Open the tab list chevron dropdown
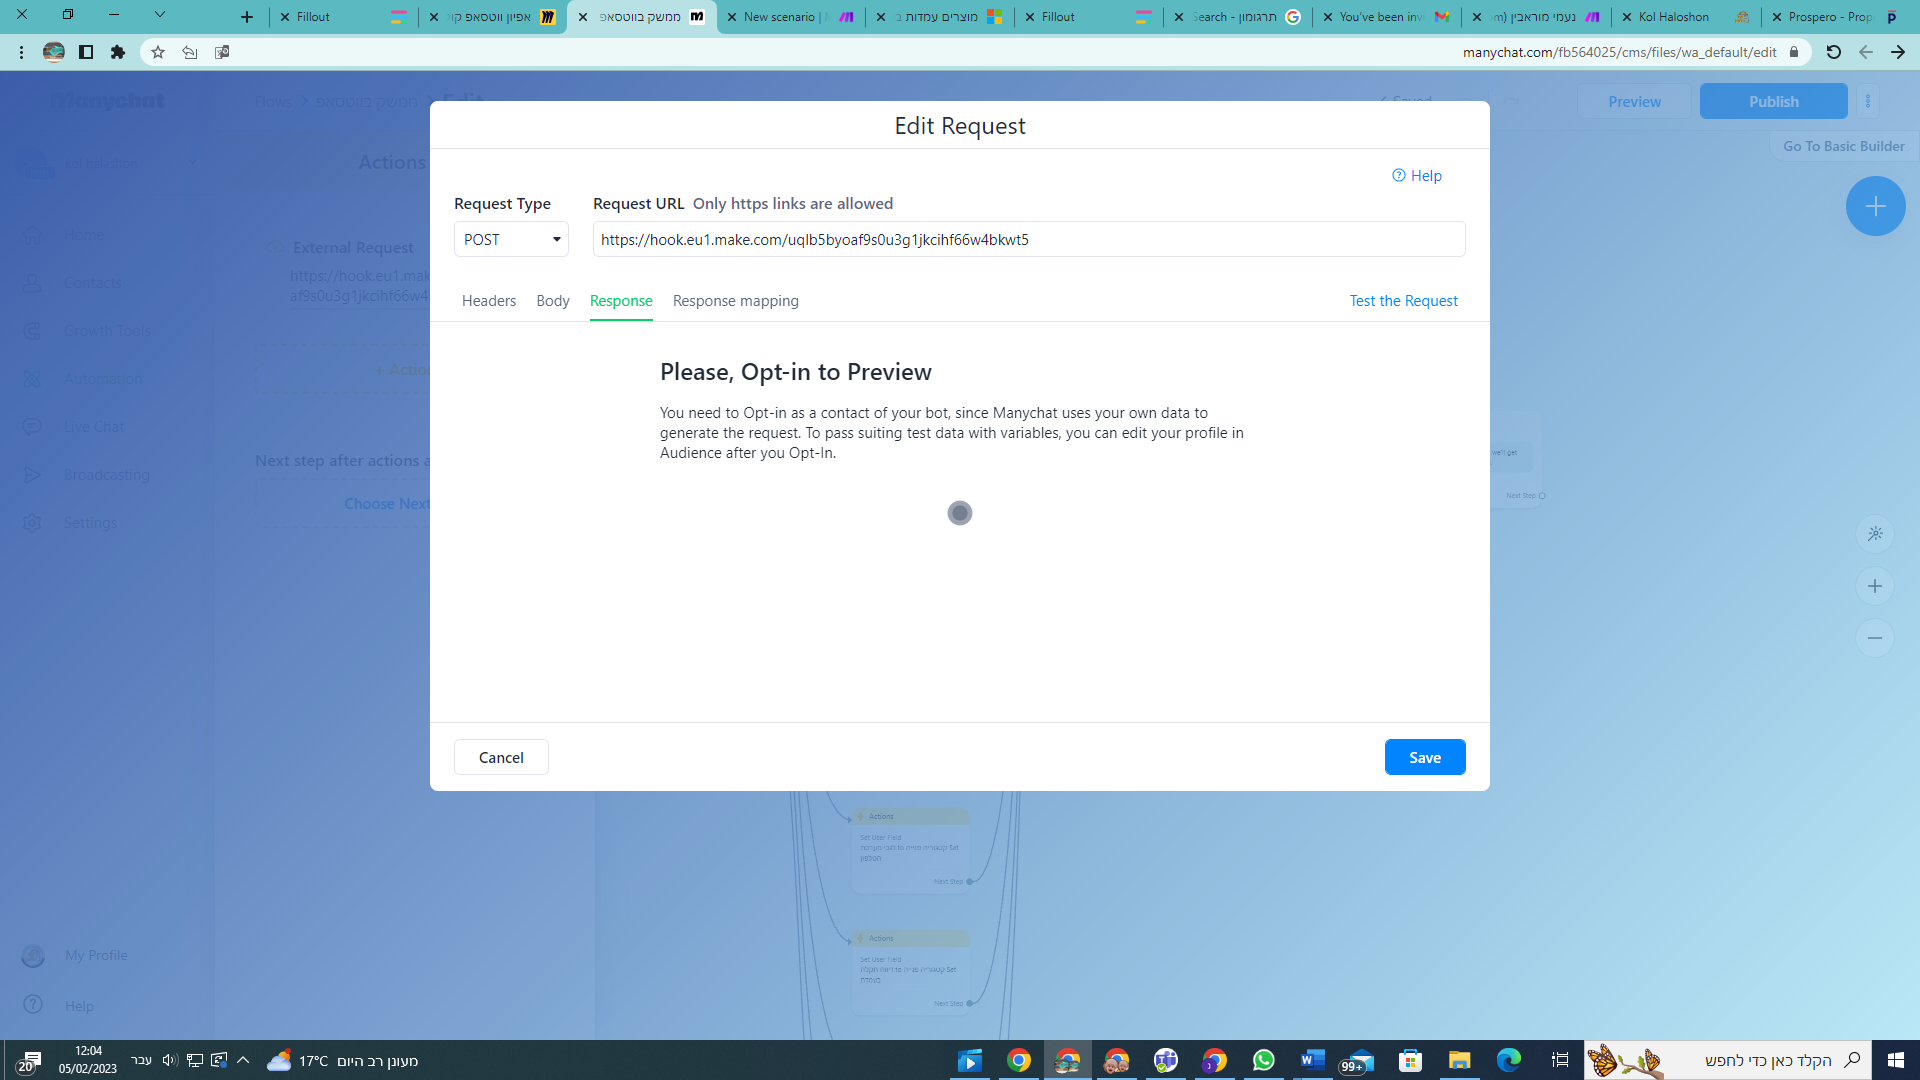 pos(160,15)
